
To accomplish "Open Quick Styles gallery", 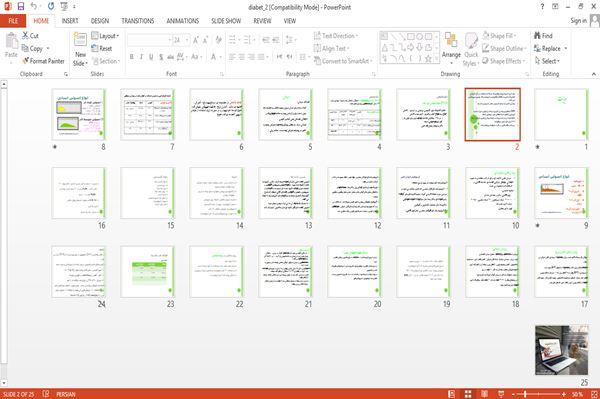I will (471, 50).
